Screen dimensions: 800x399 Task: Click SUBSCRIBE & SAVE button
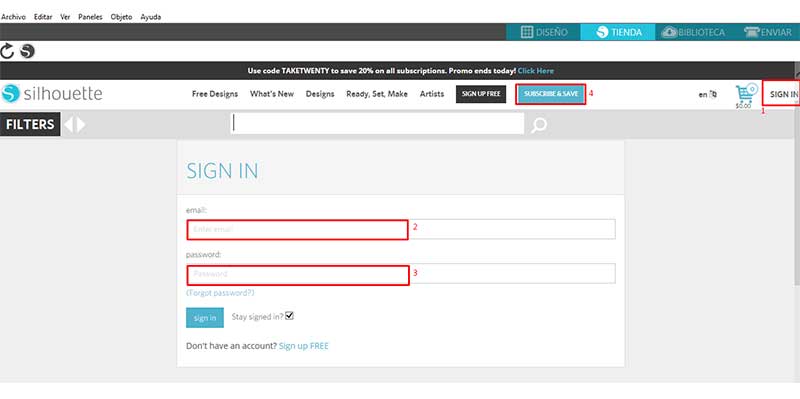click(551, 94)
